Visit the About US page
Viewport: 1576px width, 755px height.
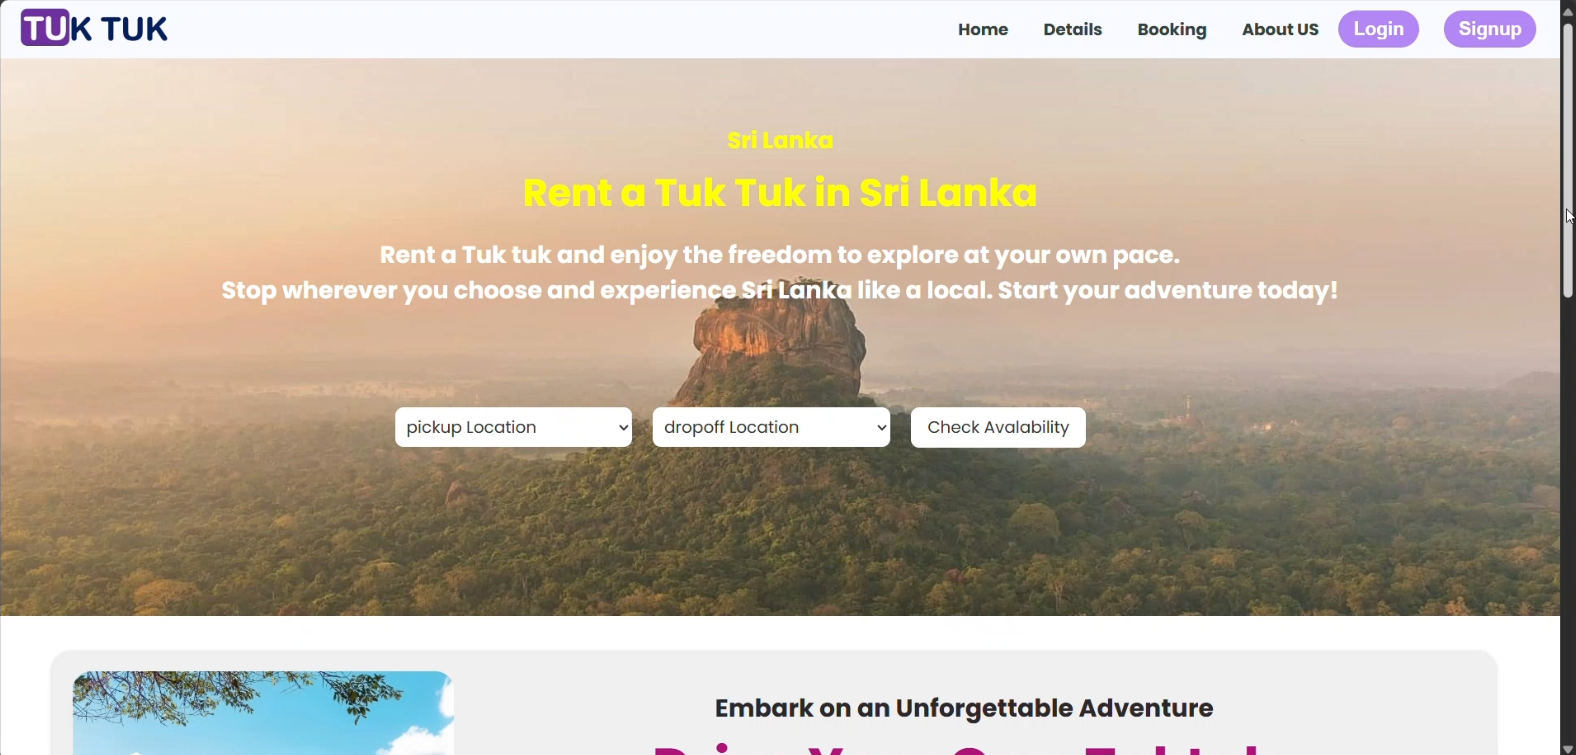coord(1280,30)
